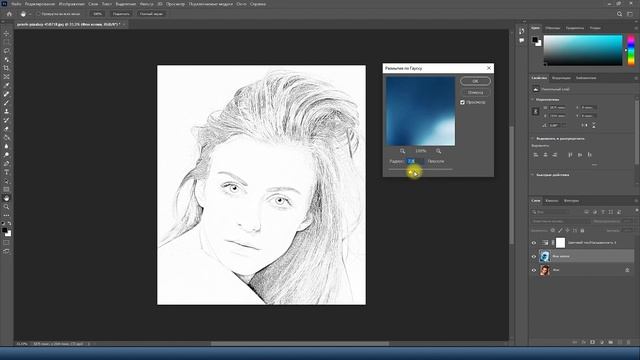
Task: Open the 3D menu
Action: 160,4
